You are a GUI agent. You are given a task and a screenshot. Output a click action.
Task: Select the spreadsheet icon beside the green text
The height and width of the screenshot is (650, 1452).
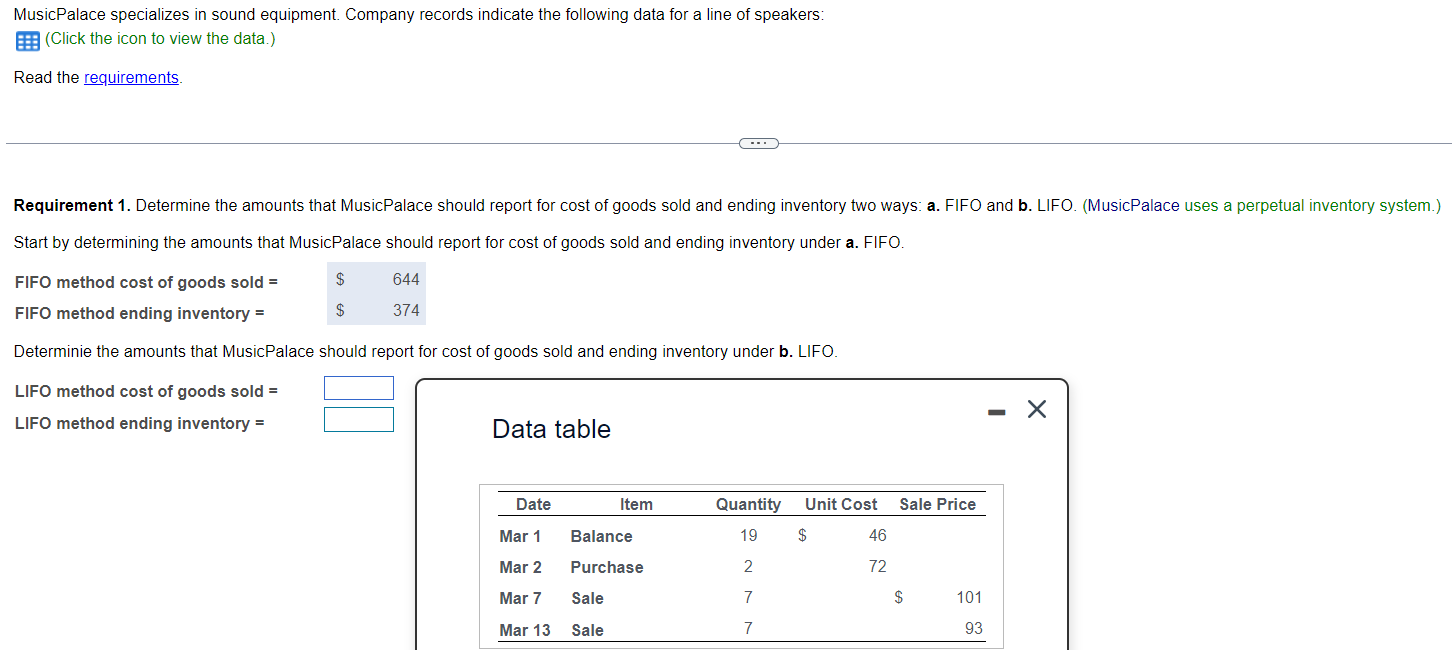click(x=25, y=40)
